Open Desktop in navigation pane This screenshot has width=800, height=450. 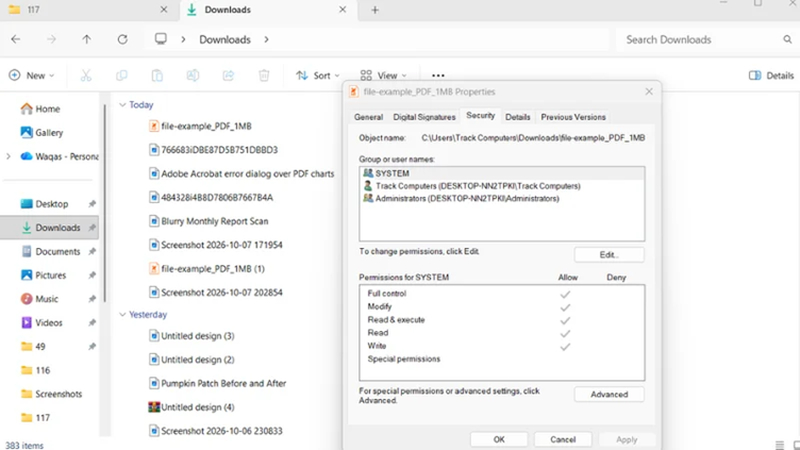tap(50, 204)
